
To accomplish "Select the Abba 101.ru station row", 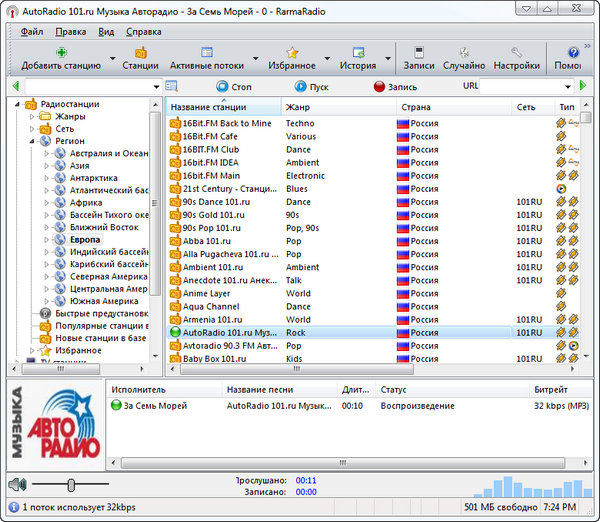I will [x=206, y=241].
